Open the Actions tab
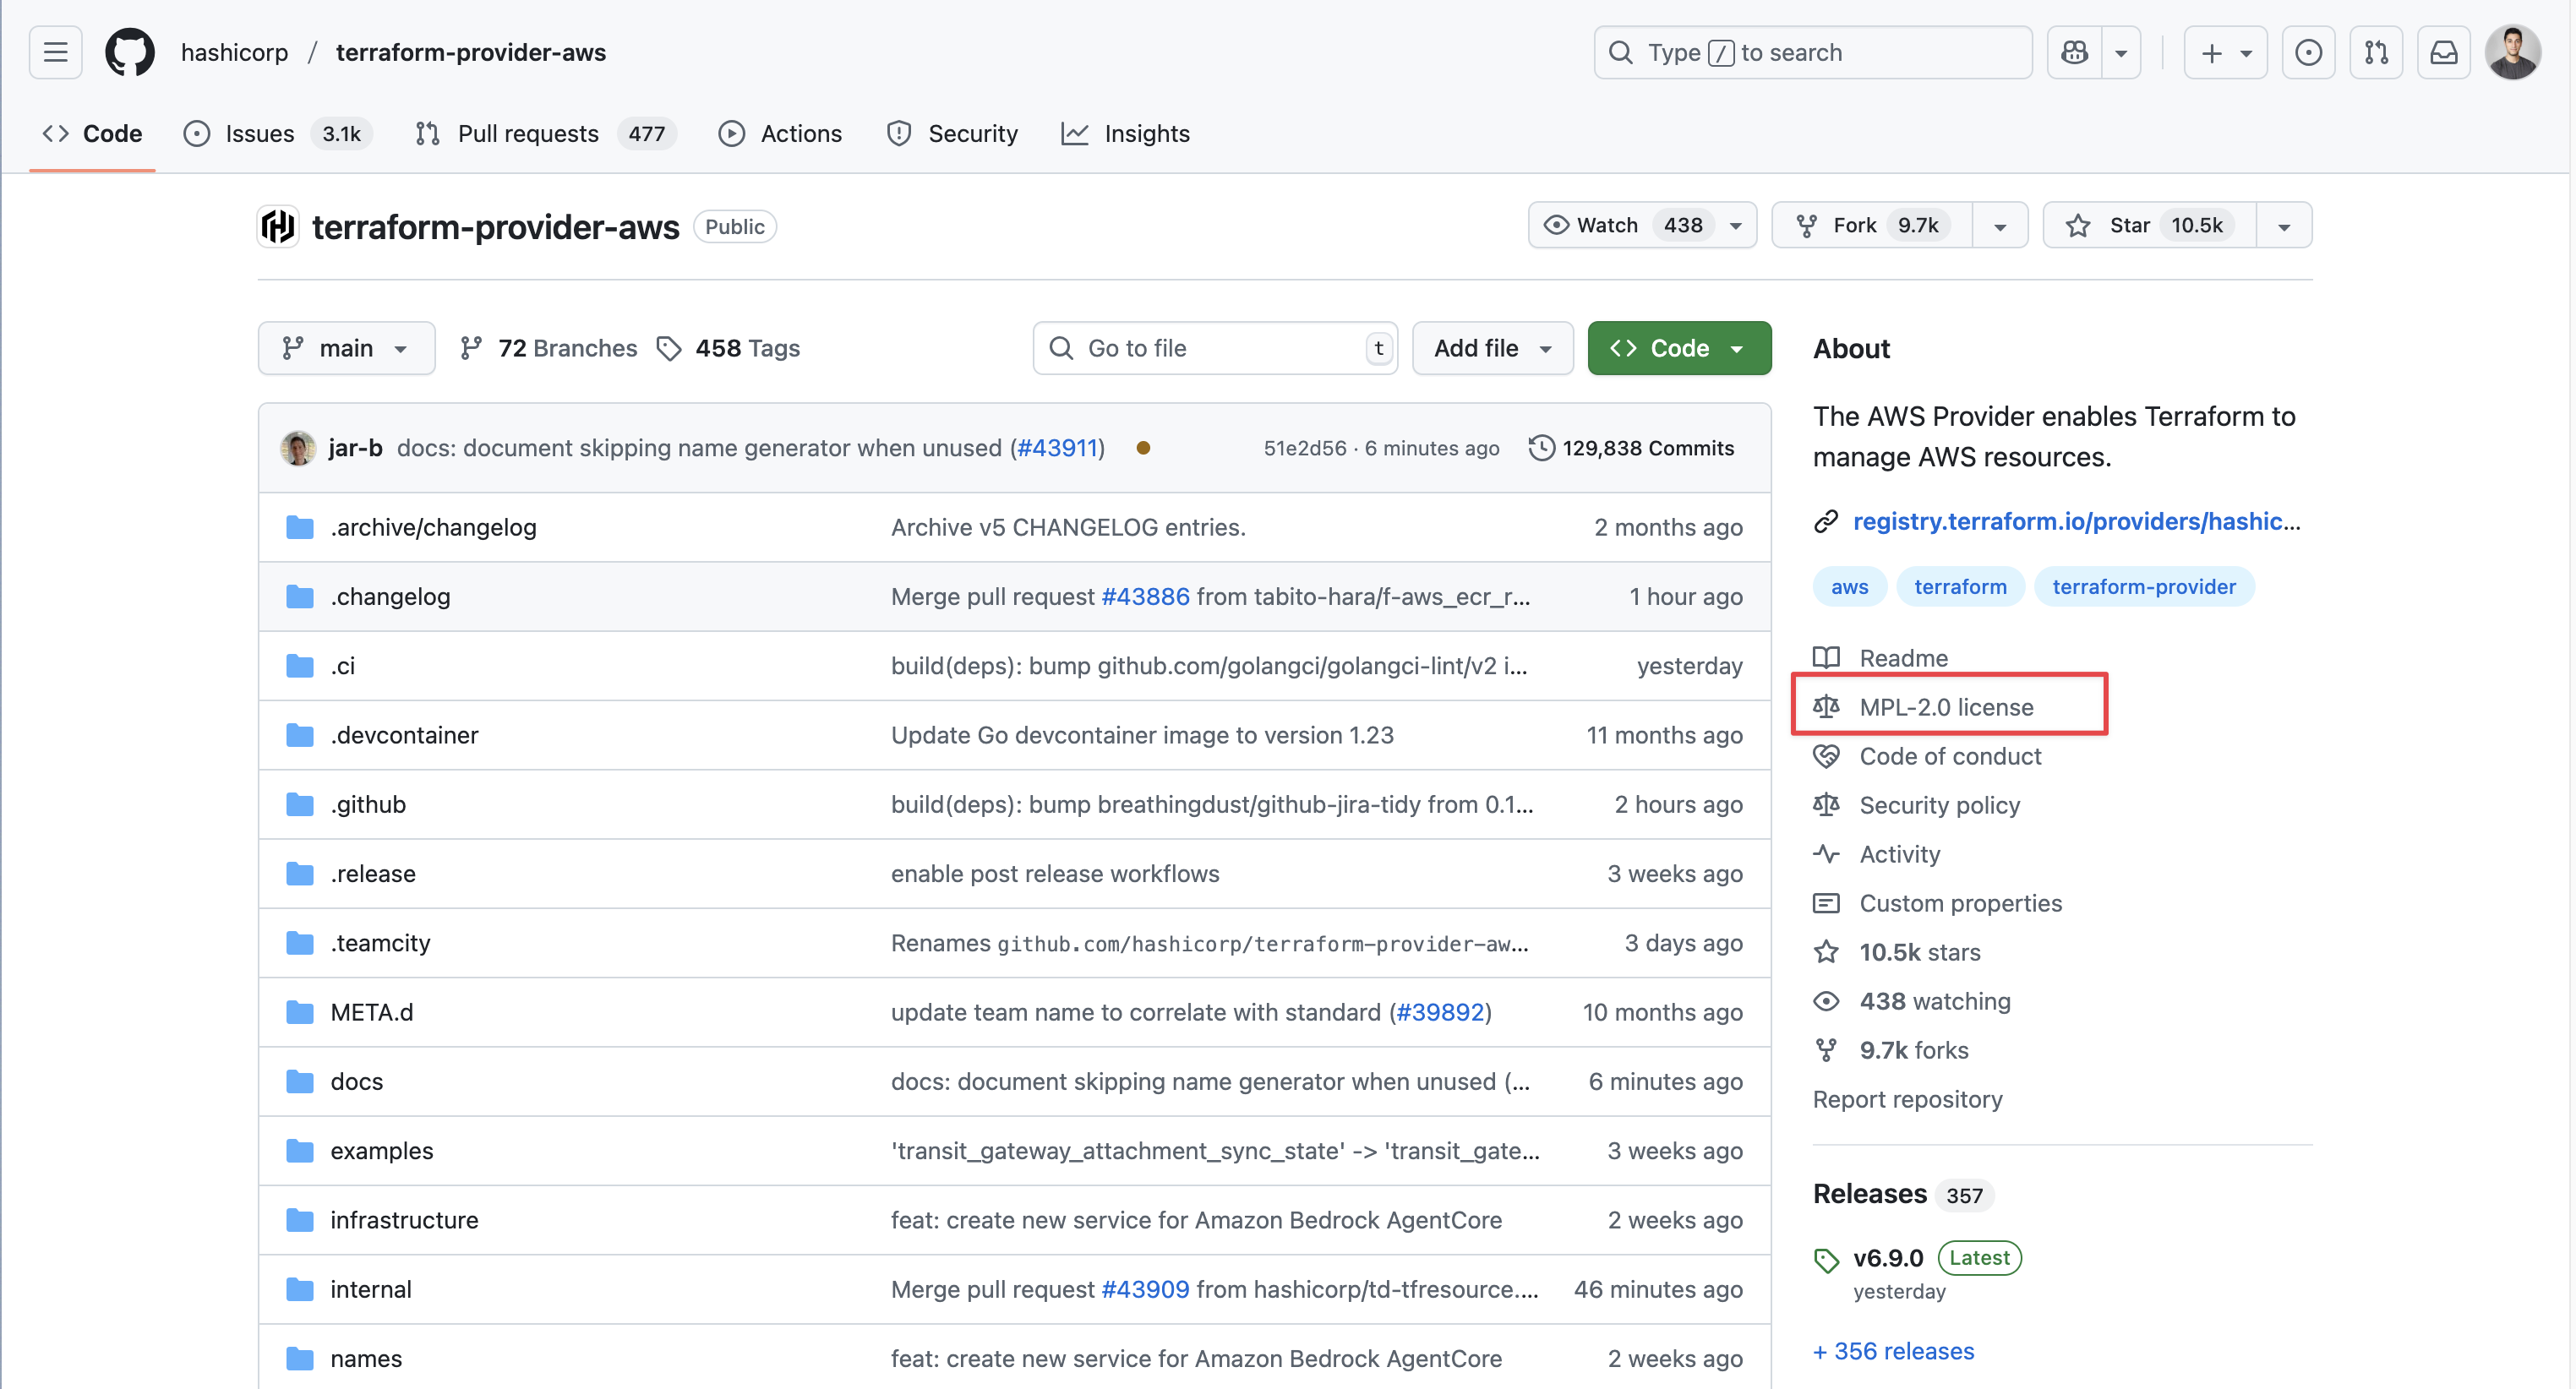The width and height of the screenshot is (2576, 1389). [x=801, y=133]
